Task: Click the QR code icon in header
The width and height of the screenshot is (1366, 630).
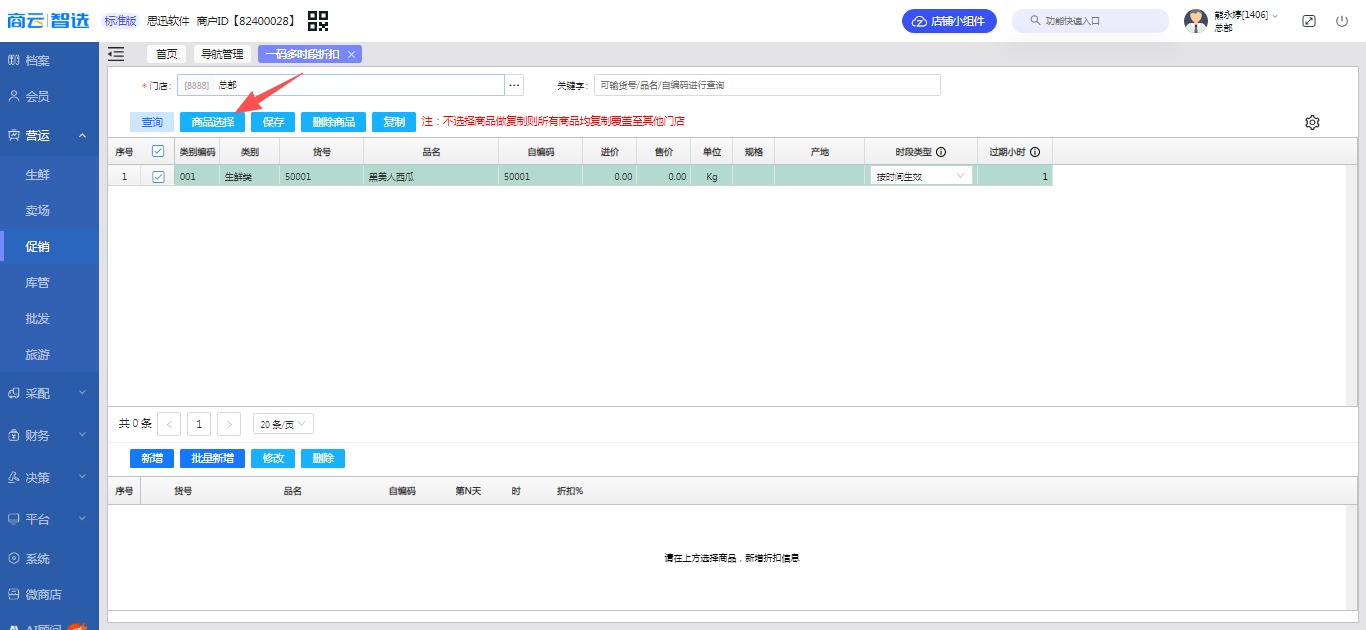Action: [x=318, y=20]
